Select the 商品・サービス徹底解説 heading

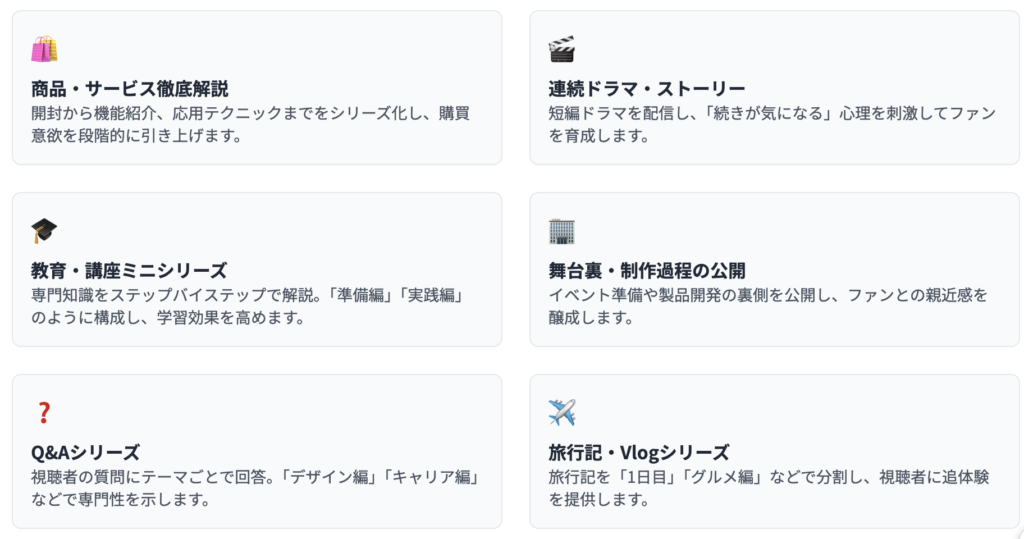(130, 88)
